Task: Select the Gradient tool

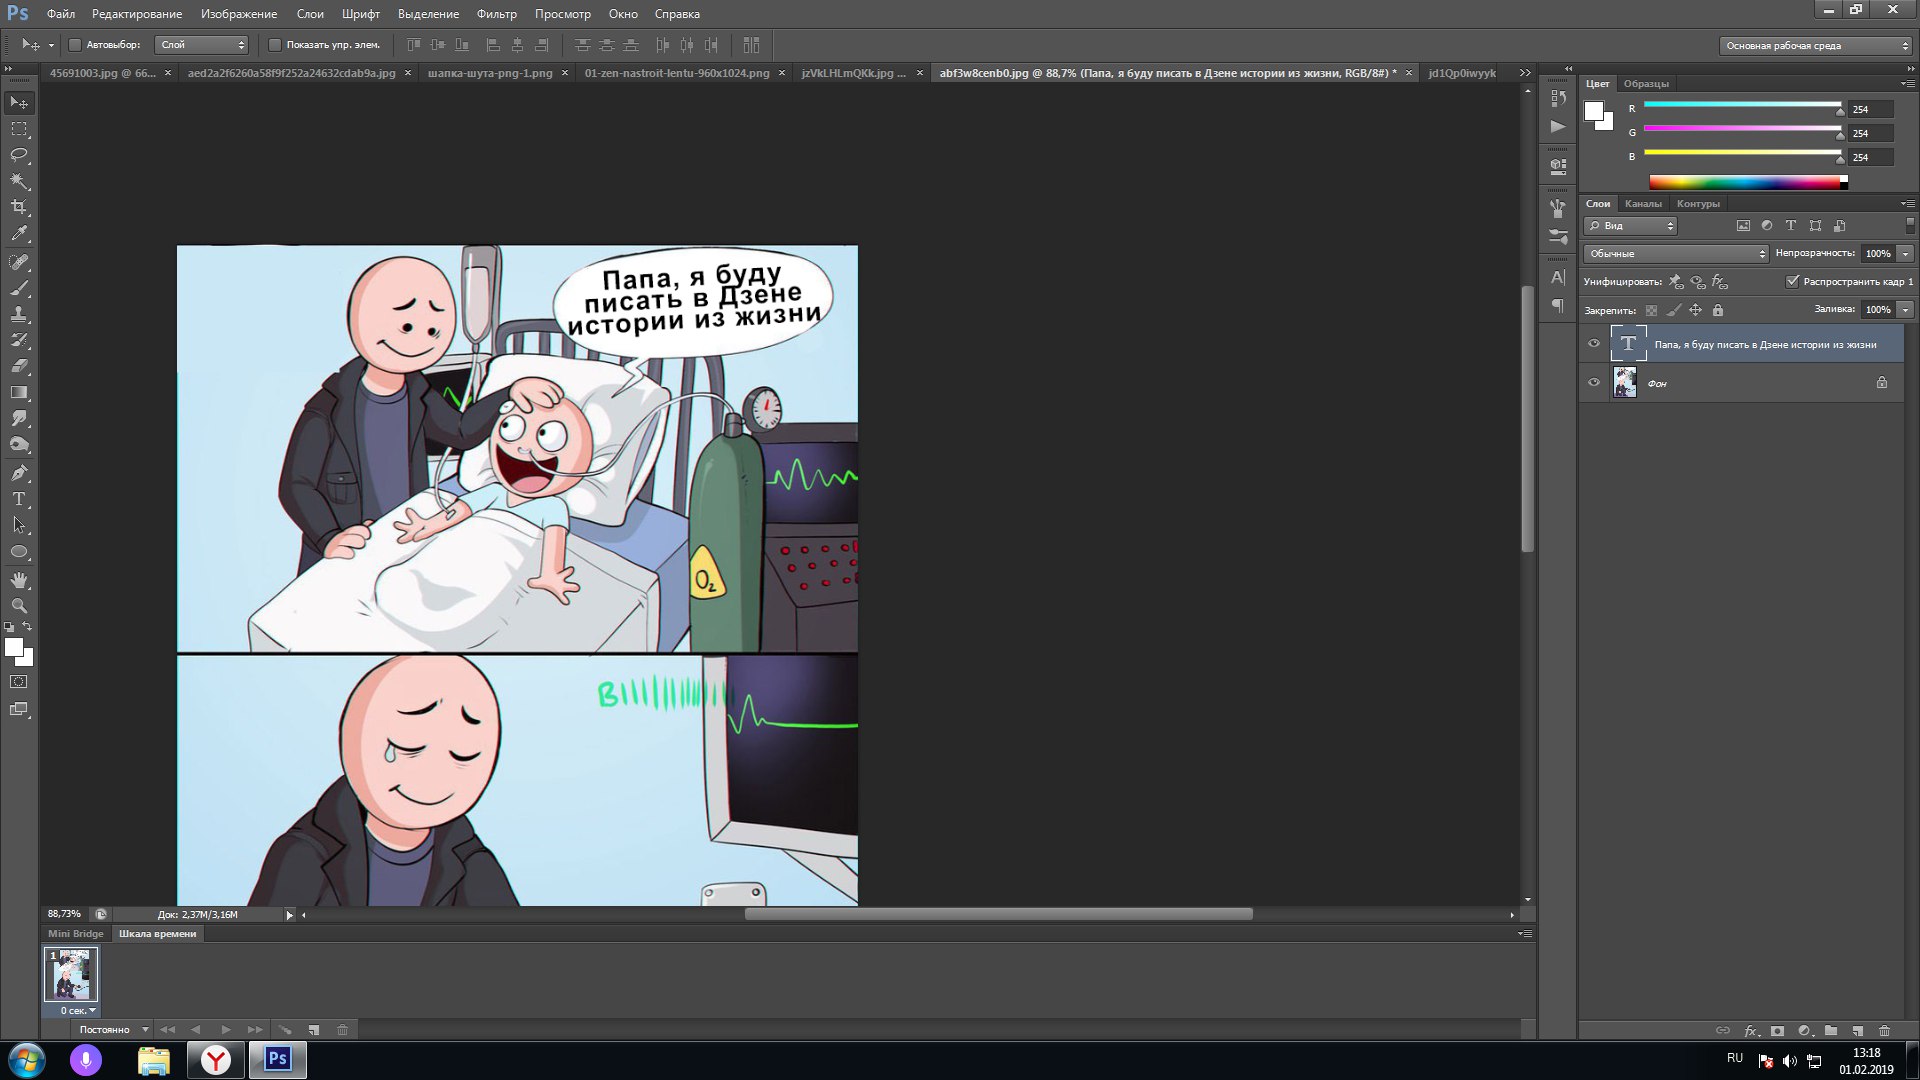Action: (19, 392)
